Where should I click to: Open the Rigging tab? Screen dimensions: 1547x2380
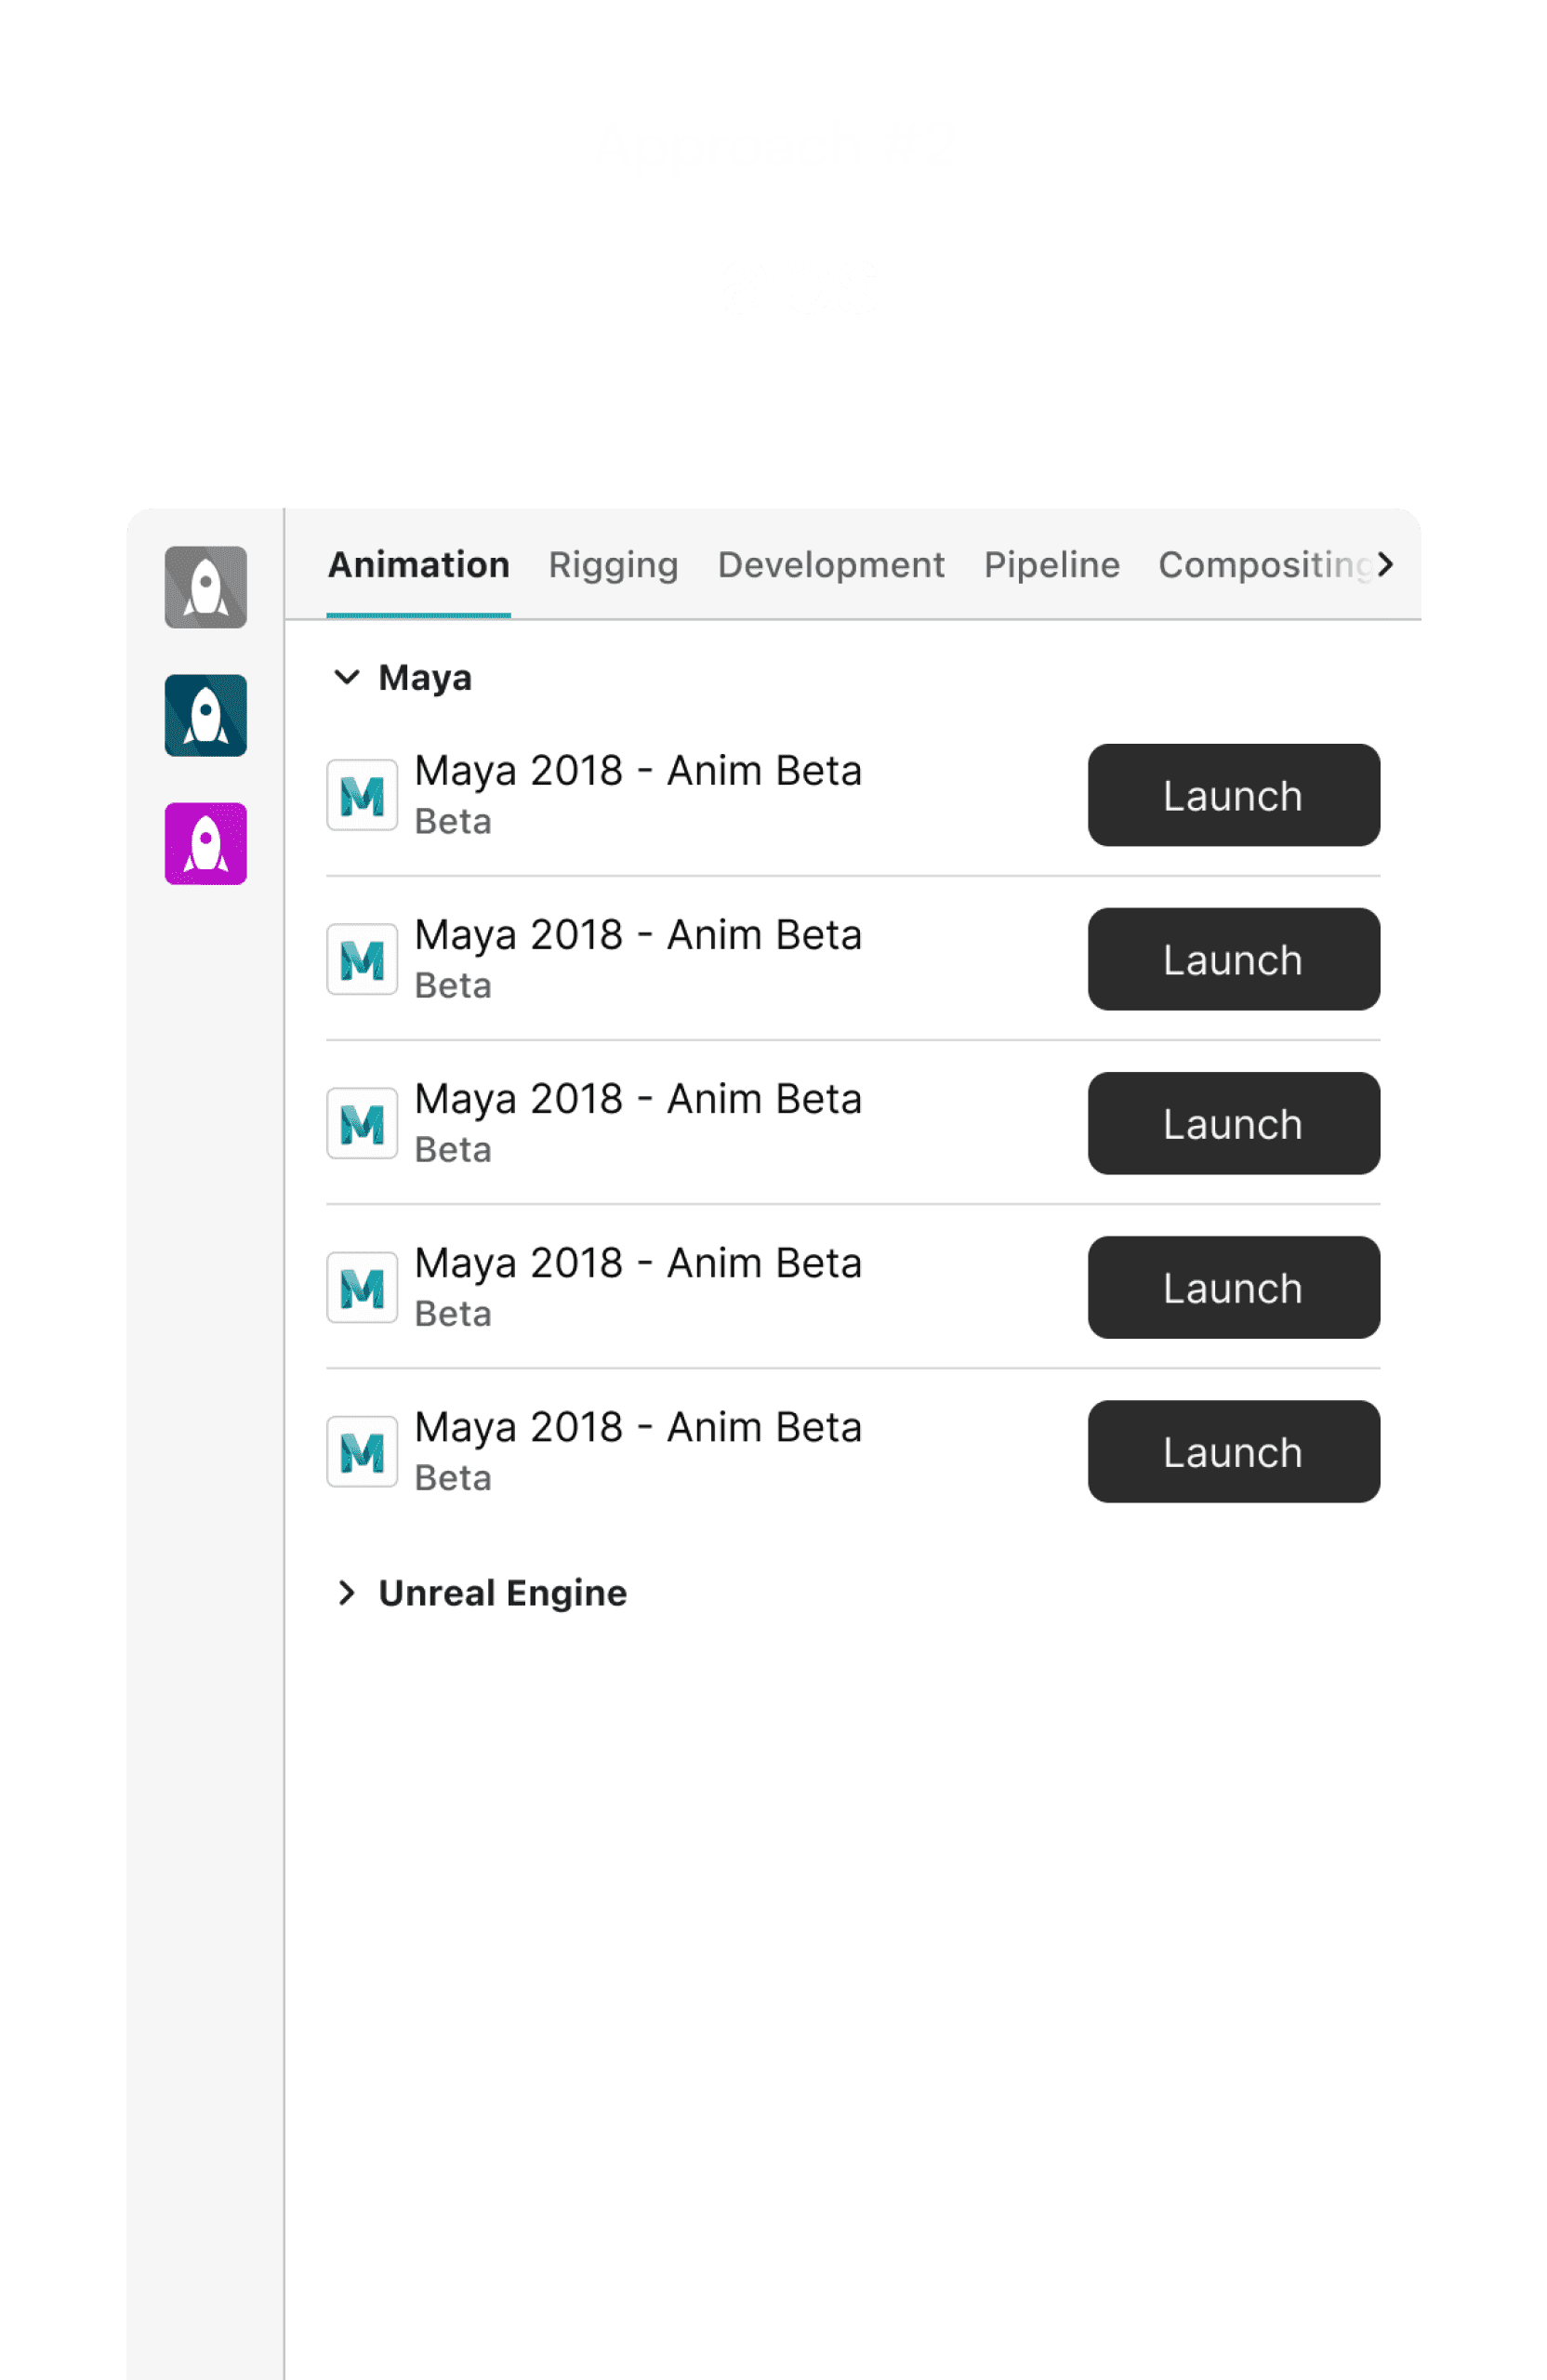[x=613, y=565]
